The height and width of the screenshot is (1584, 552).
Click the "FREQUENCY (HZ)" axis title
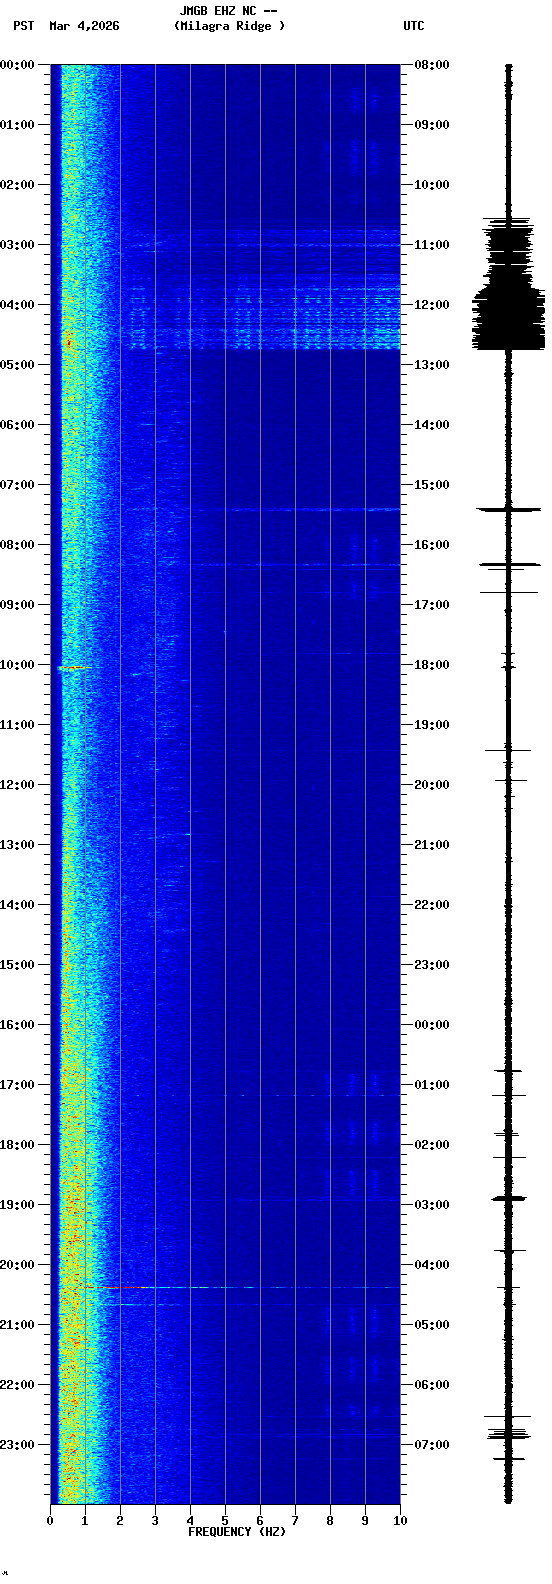pos(237,1532)
